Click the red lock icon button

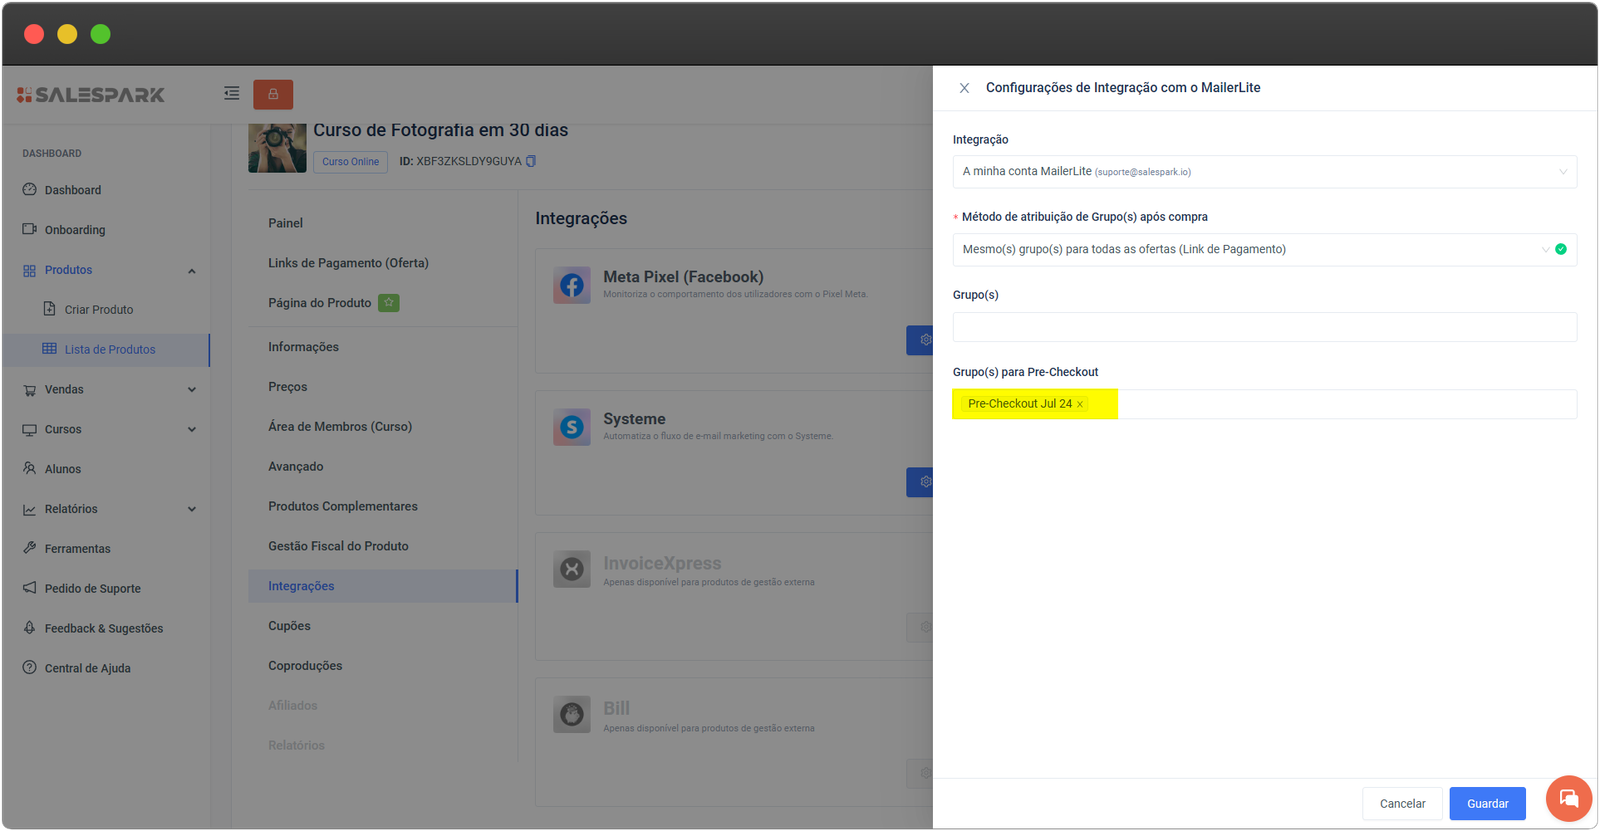273,94
